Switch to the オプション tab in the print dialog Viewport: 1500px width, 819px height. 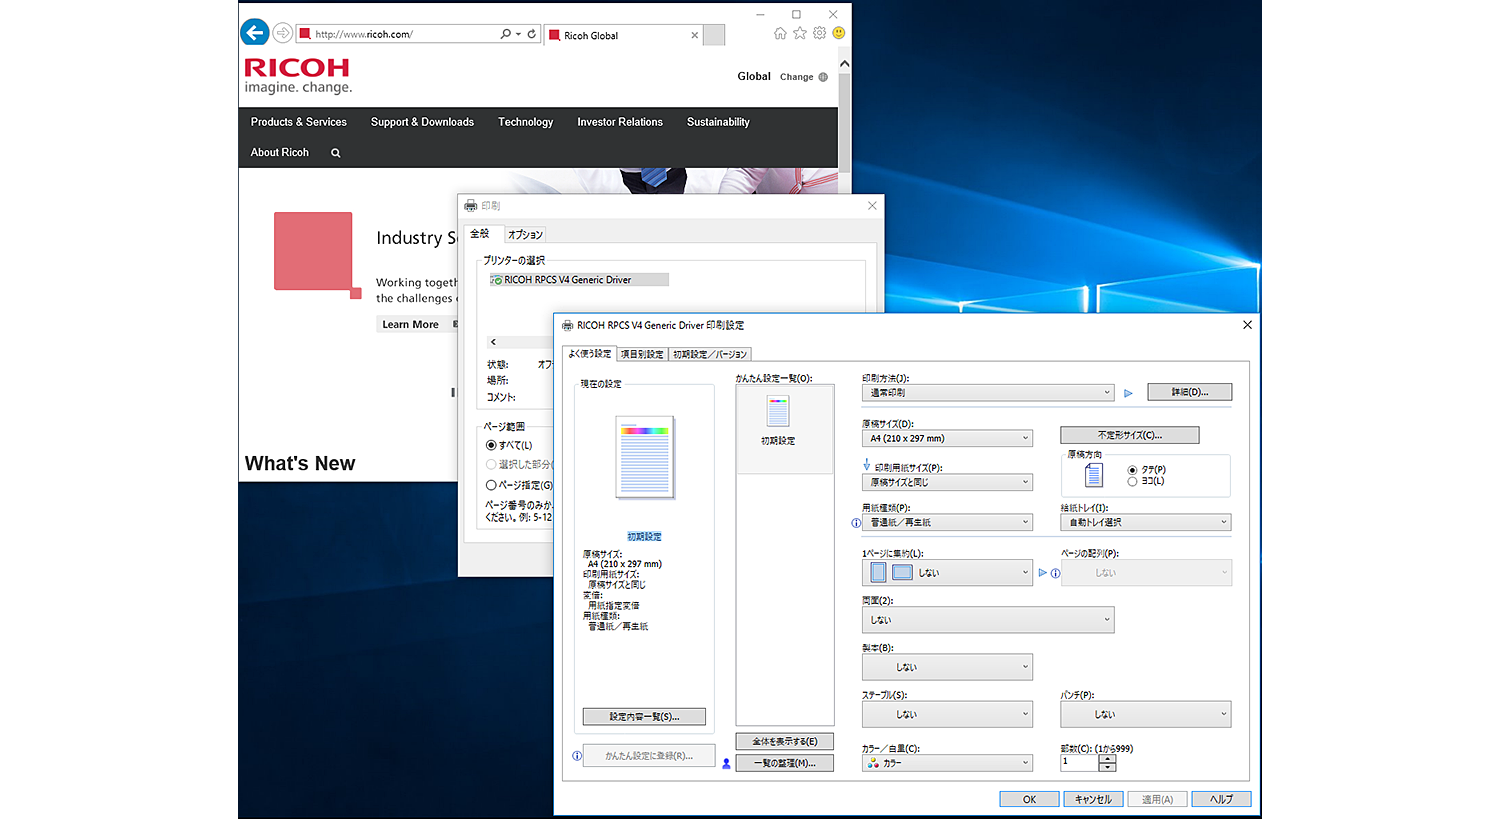click(525, 234)
